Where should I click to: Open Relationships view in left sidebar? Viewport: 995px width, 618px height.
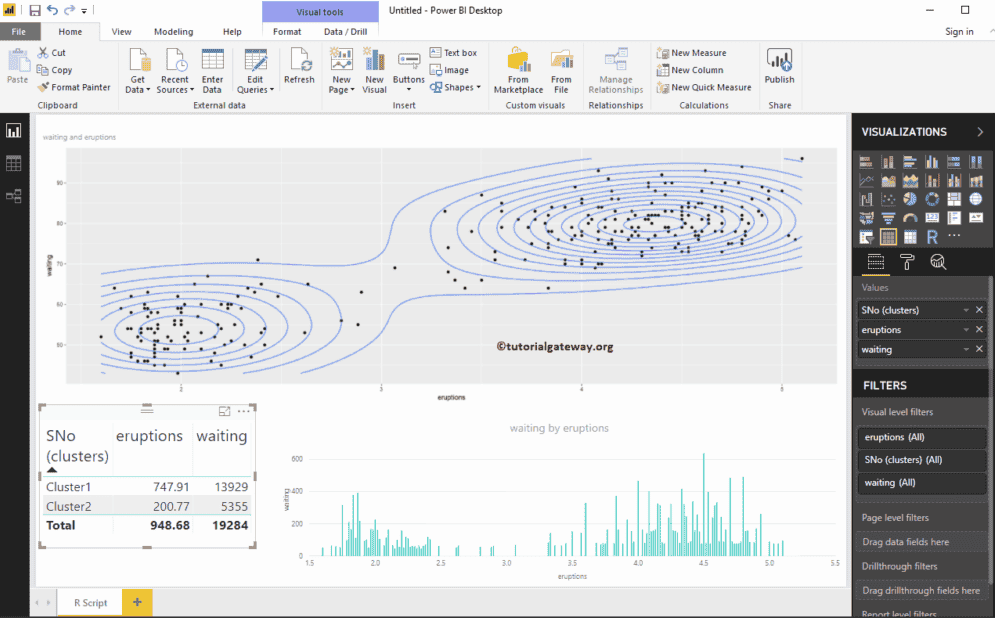coord(14,196)
